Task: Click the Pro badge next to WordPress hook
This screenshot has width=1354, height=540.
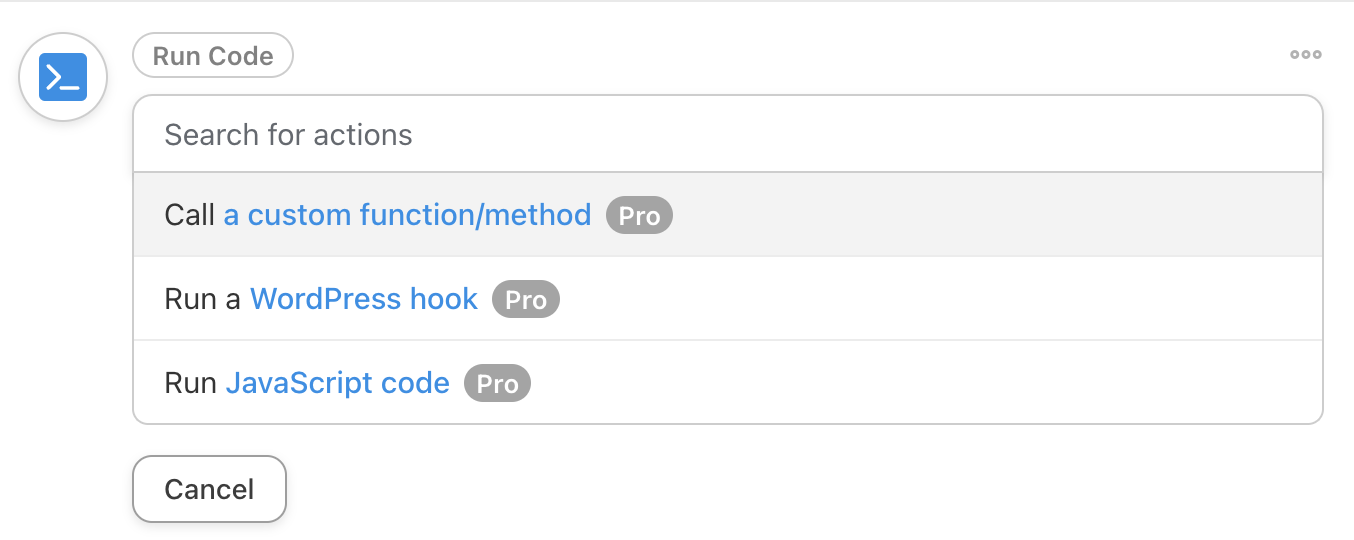Action: click(x=526, y=300)
